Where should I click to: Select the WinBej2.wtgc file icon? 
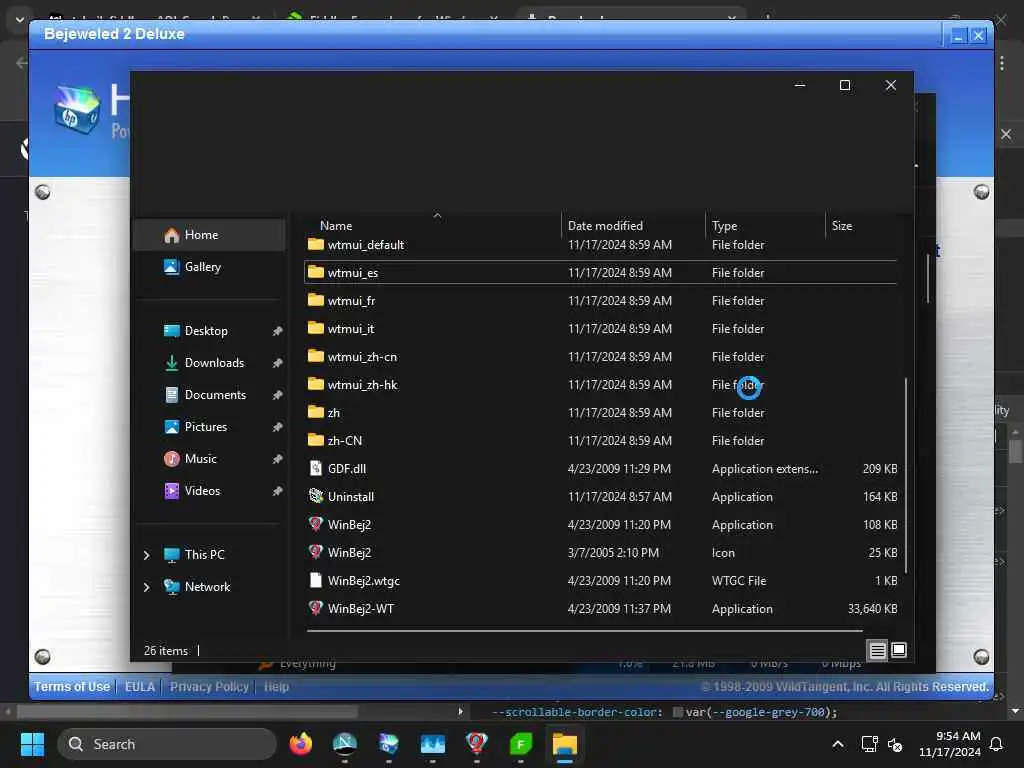pos(316,580)
